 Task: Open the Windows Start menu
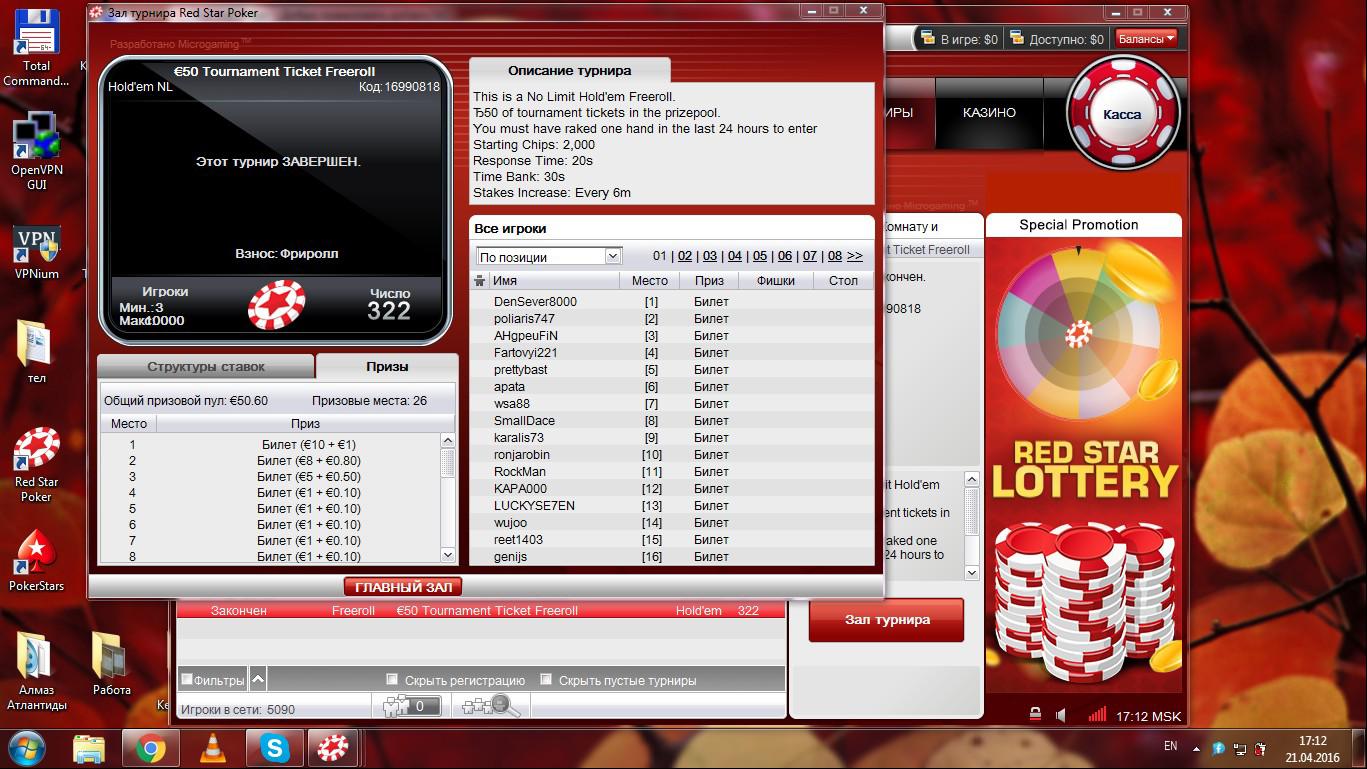[x=26, y=748]
